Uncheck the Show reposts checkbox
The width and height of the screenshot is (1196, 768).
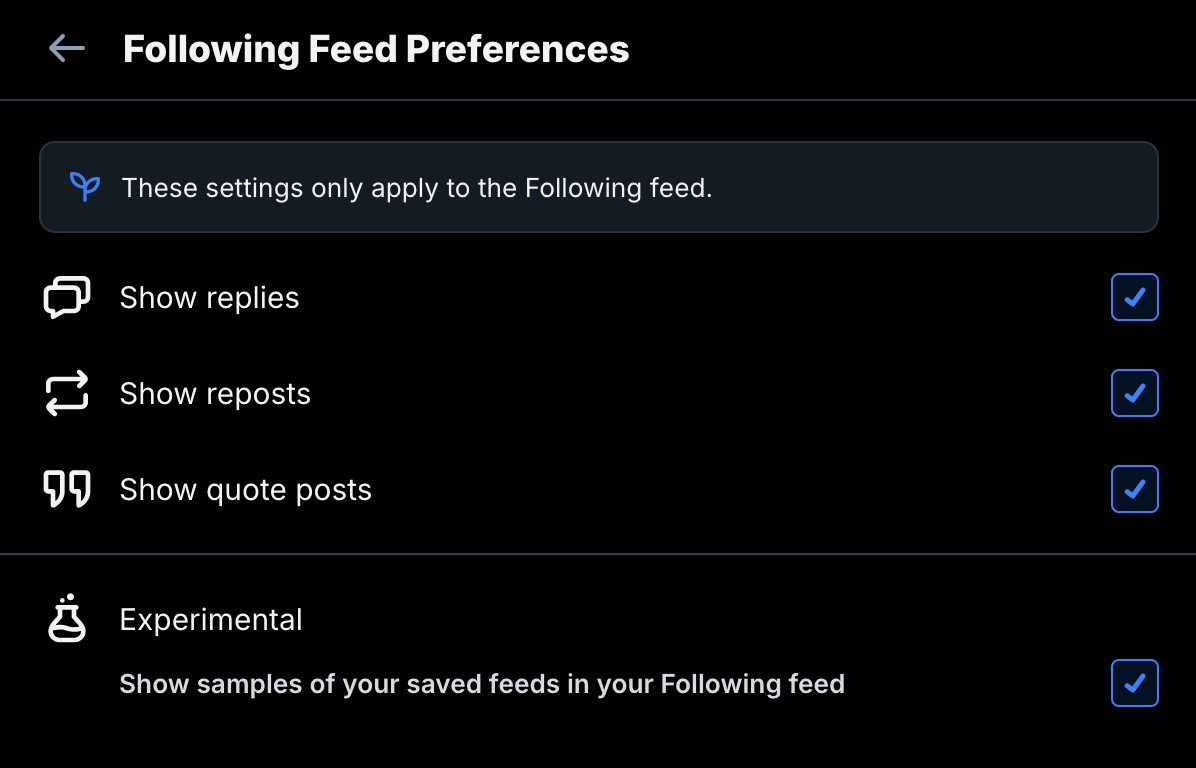1134,394
